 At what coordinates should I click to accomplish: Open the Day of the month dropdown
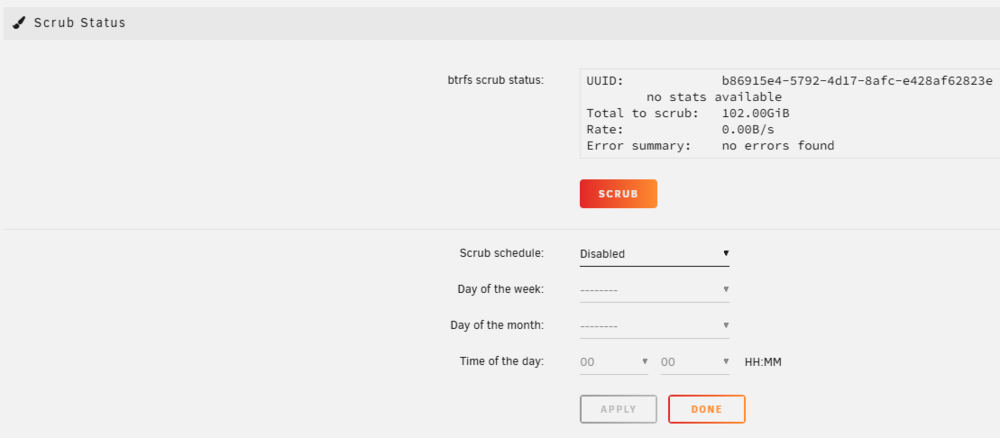pos(654,326)
